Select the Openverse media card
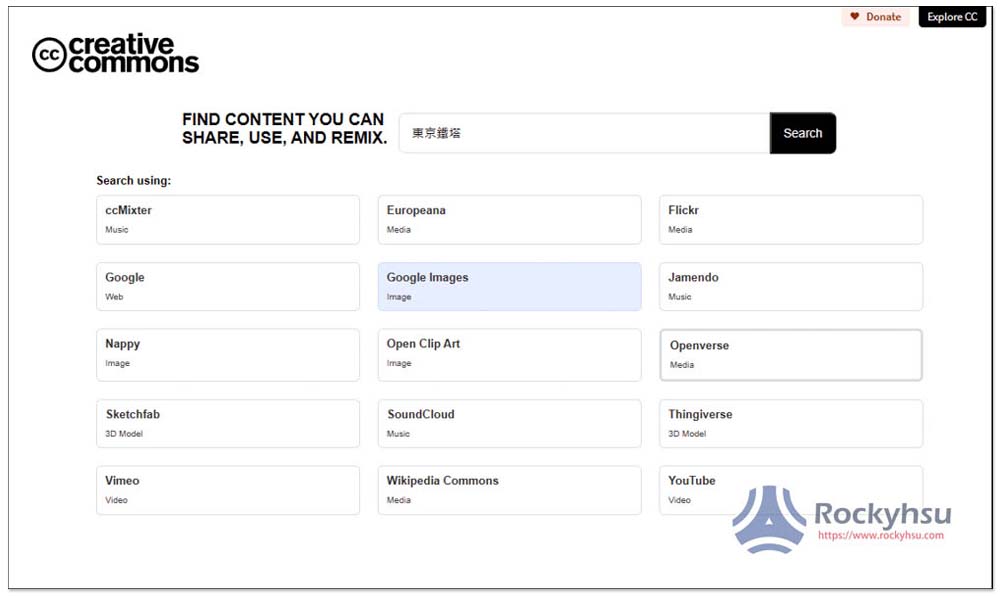The image size is (1000, 596). point(790,354)
